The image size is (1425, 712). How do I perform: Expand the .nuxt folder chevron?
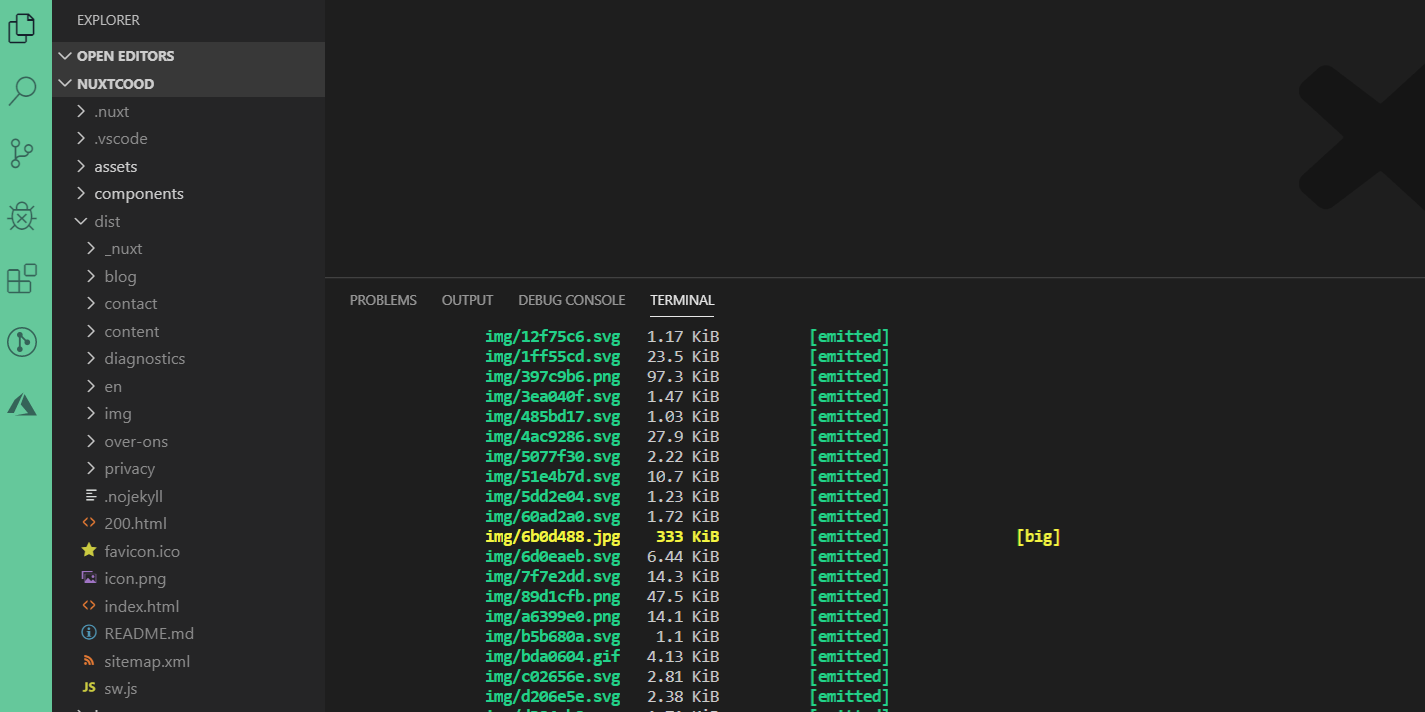click(81, 111)
